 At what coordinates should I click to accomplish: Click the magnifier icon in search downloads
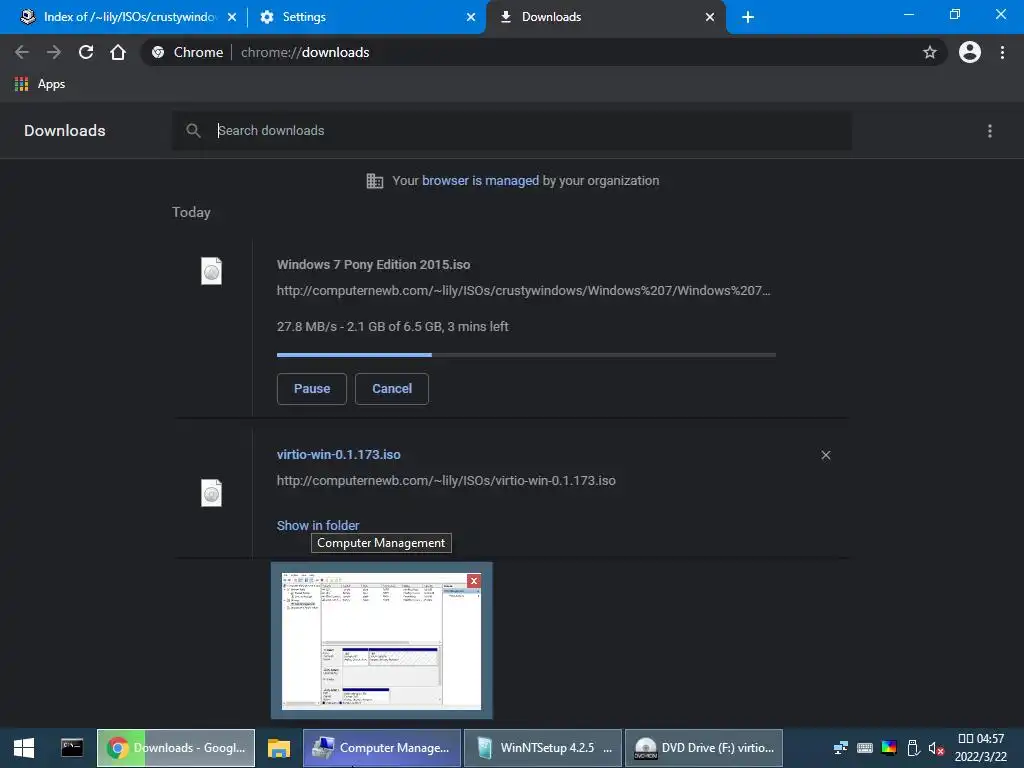tap(193, 131)
